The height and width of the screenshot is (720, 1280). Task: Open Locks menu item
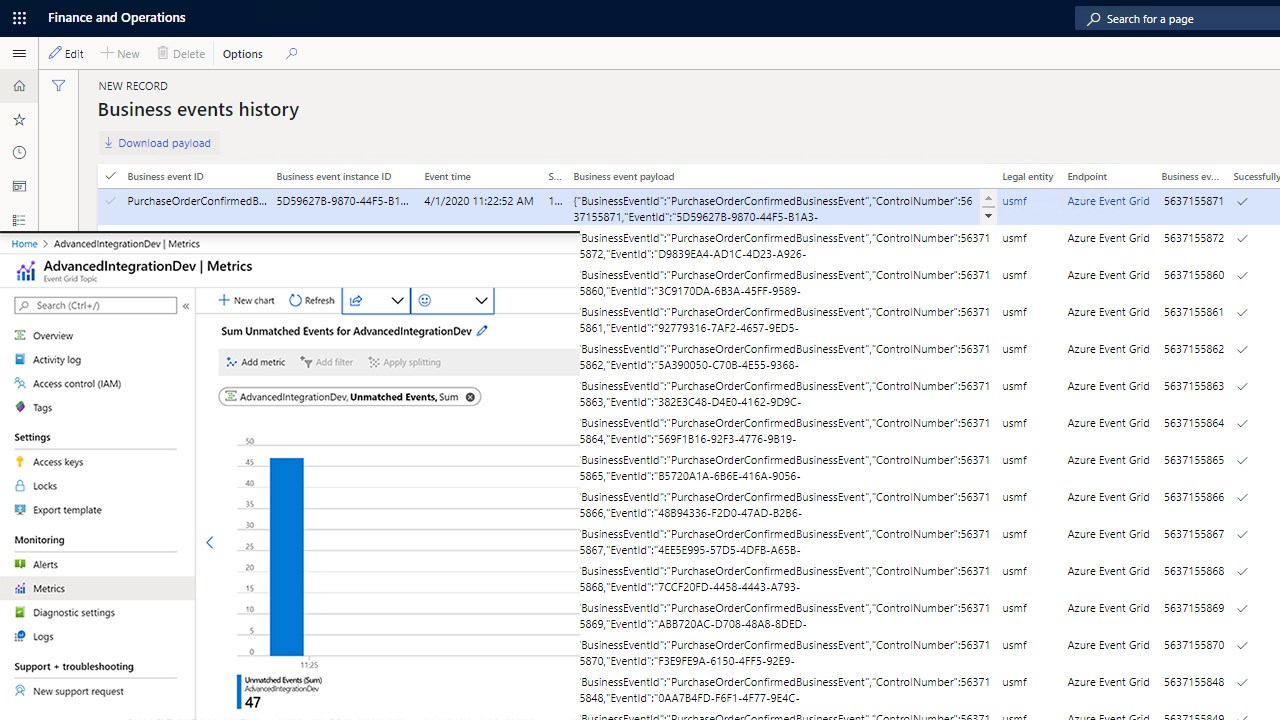[45, 486]
